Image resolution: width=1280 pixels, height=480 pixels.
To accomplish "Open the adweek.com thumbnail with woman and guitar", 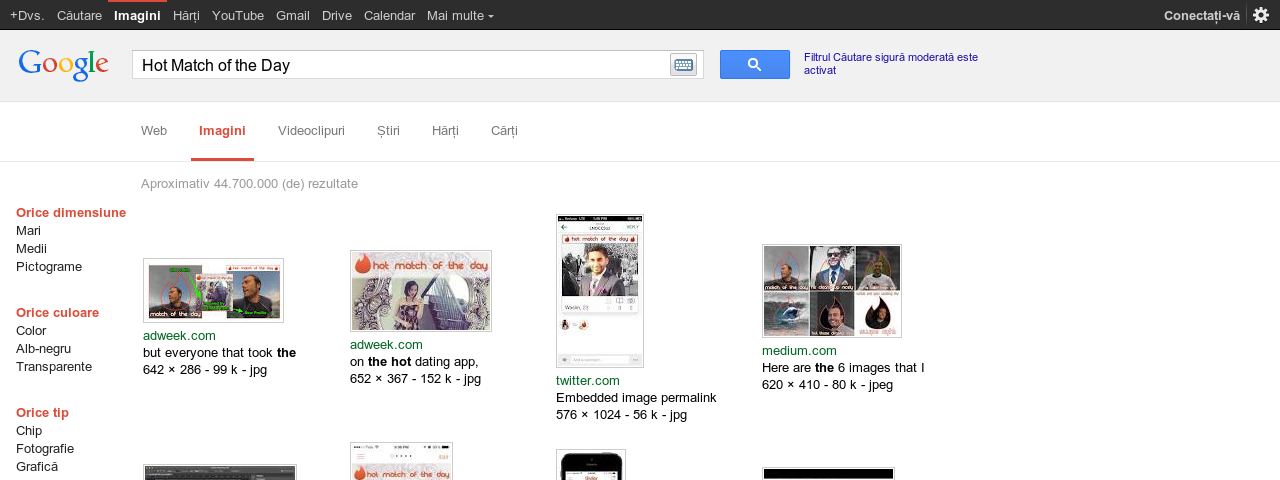I will point(421,291).
